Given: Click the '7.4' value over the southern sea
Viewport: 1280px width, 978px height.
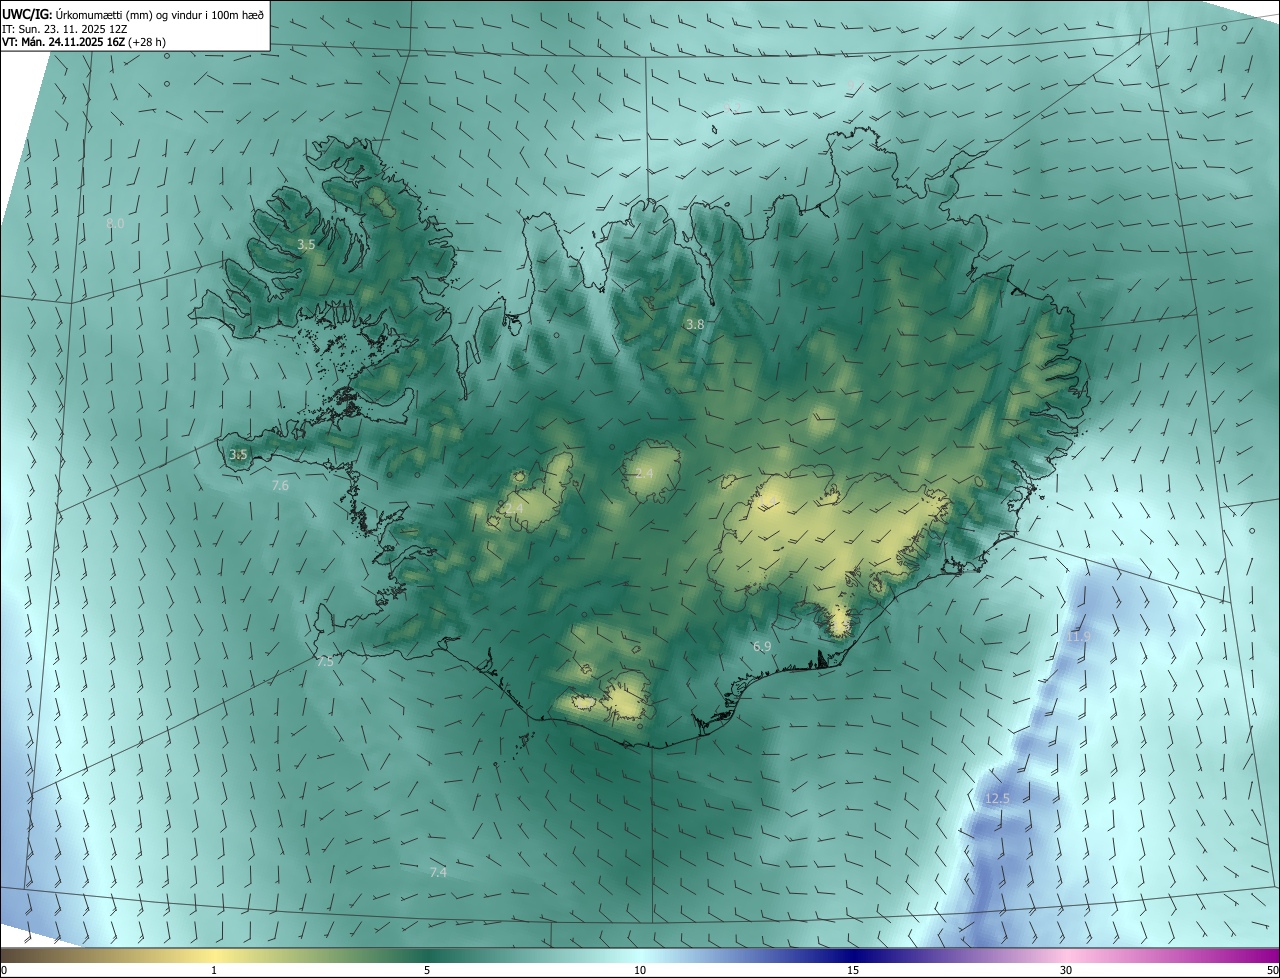Looking at the screenshot, I should 438,872.
